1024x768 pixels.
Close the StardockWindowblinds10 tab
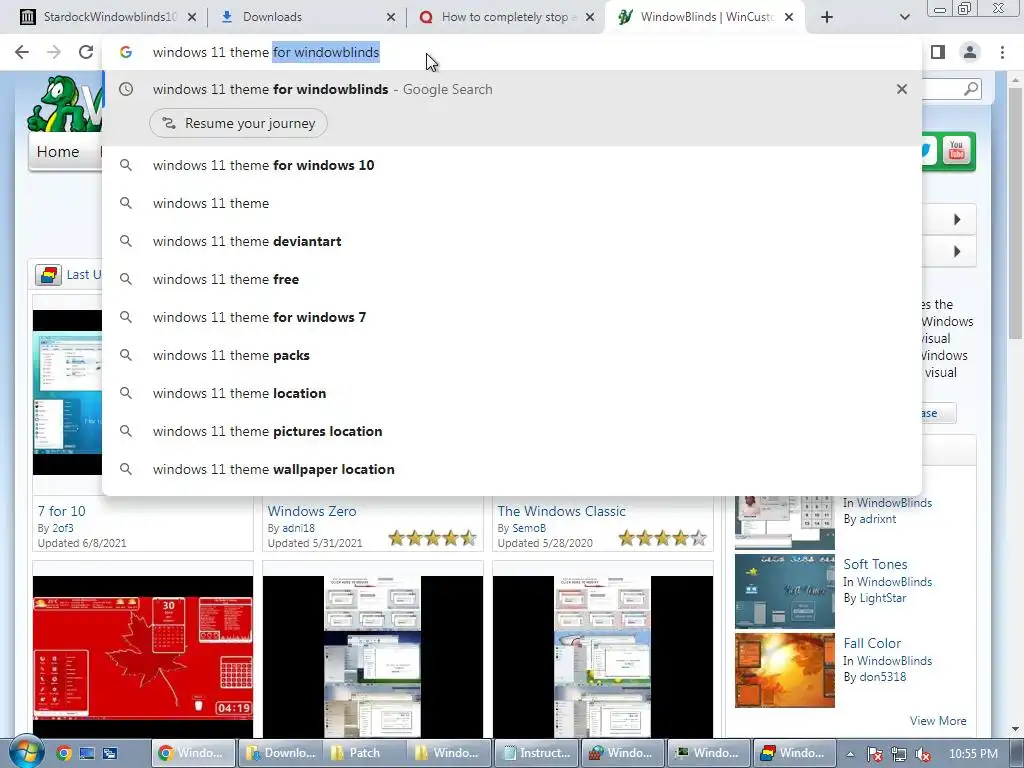pos(192,17)
